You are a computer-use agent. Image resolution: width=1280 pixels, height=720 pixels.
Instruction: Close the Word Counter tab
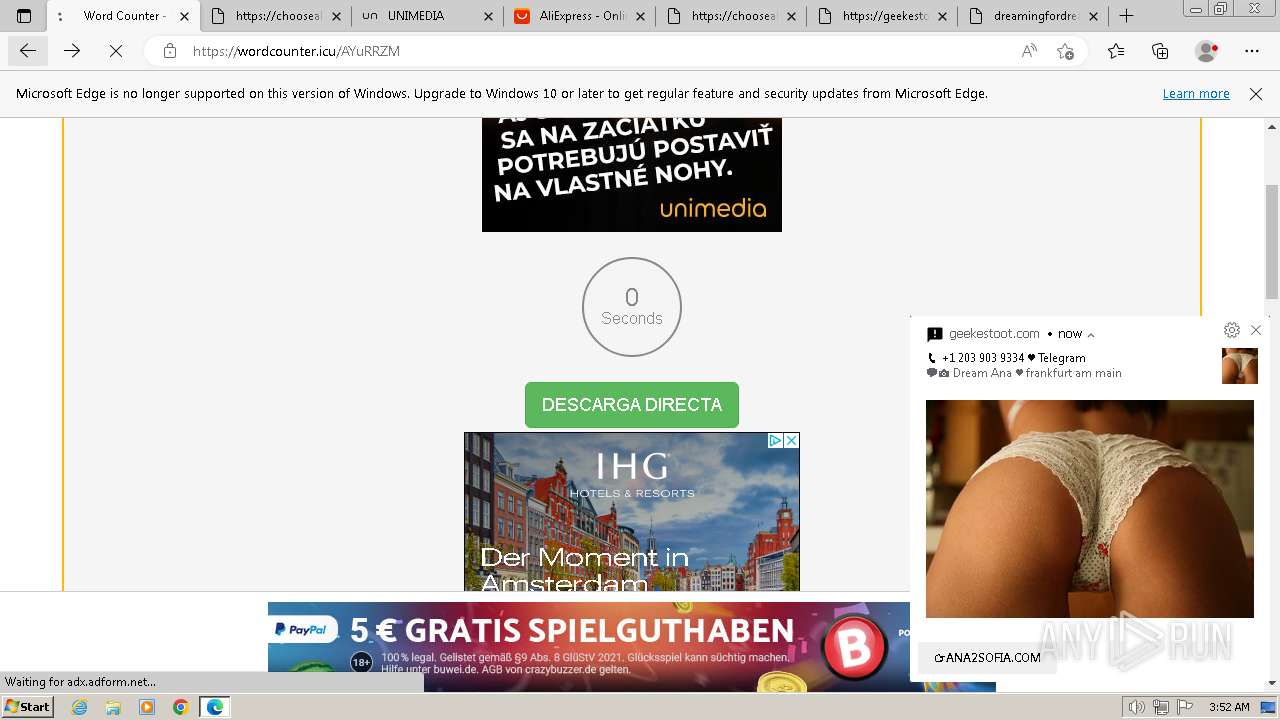tap(184, 16)
